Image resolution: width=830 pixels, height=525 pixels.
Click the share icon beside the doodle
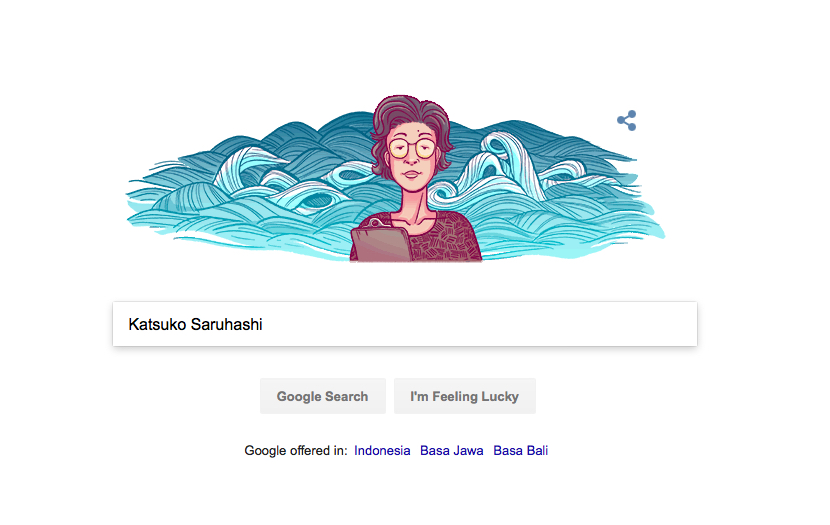point(627,121)
